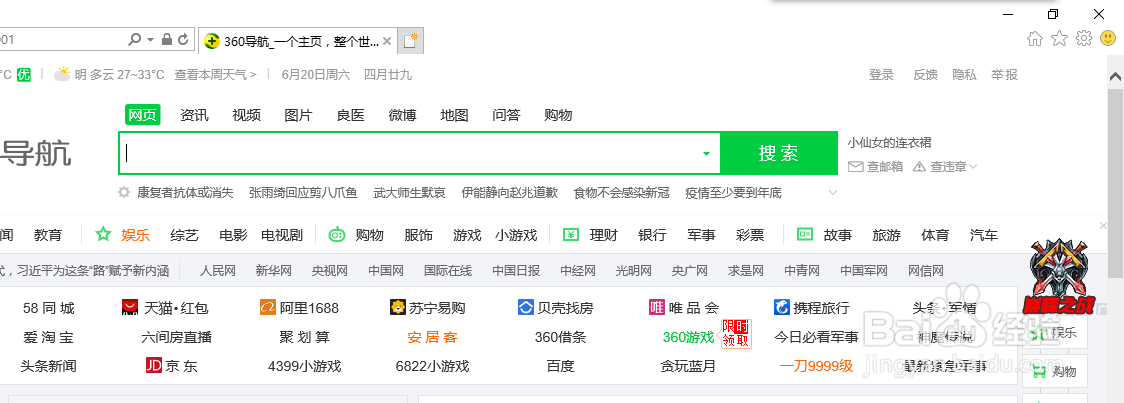Open the green 360游戏 link
The image size is (1124, 403).
coord(688,337)
